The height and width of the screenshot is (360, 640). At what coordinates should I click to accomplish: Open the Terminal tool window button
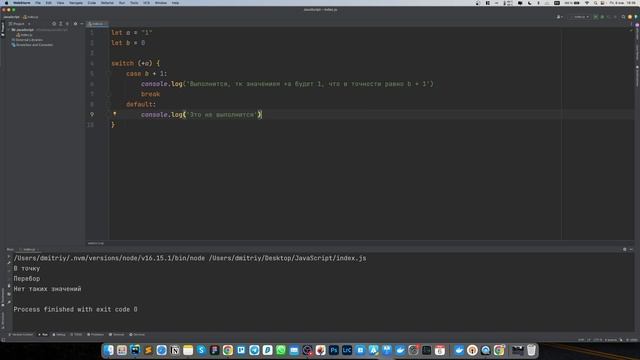pos(117,335)
